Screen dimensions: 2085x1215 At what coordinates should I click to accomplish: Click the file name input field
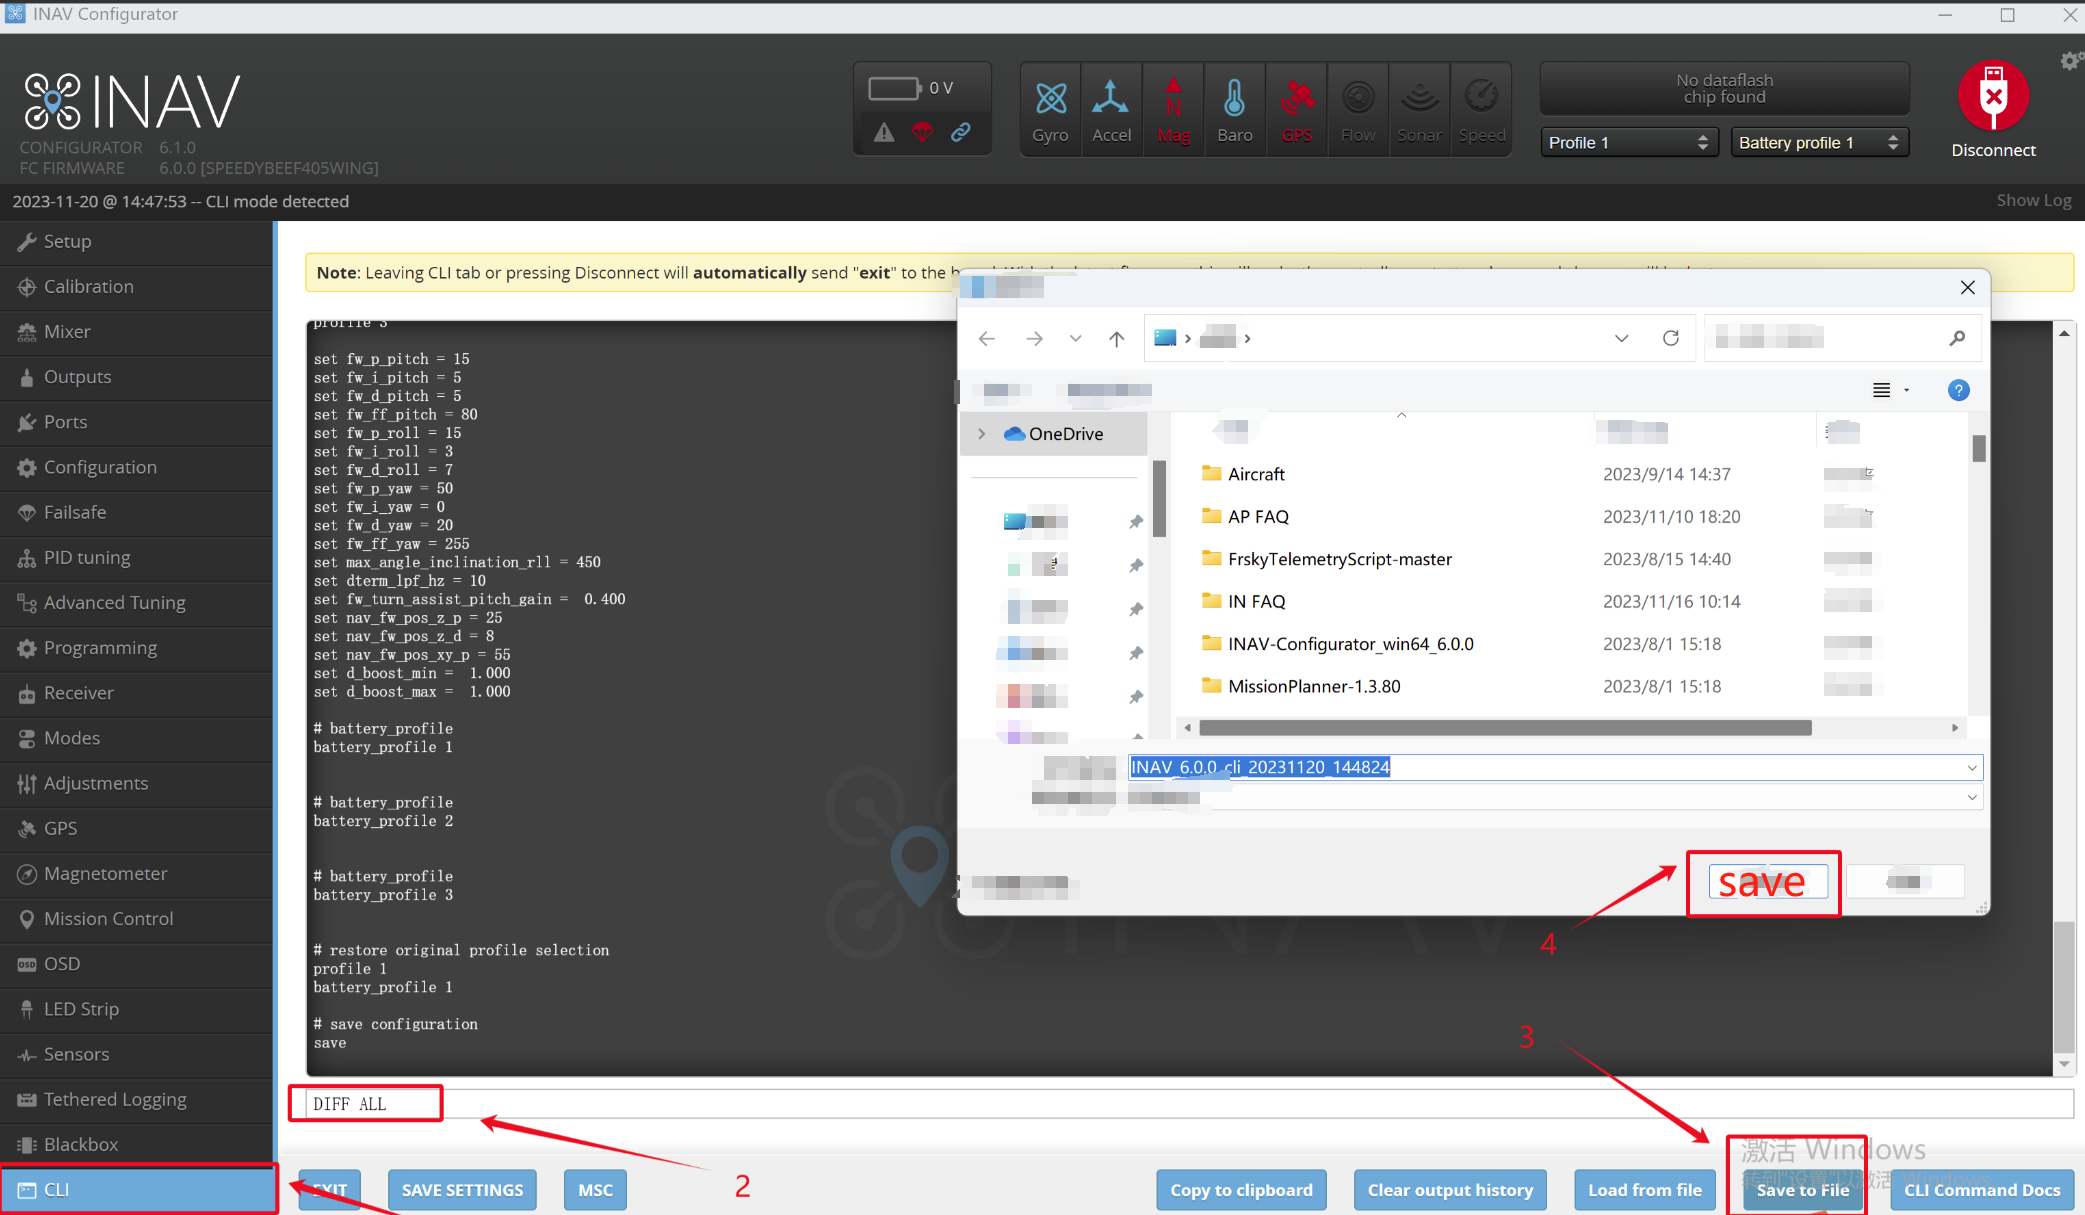tap(1555, 767)
